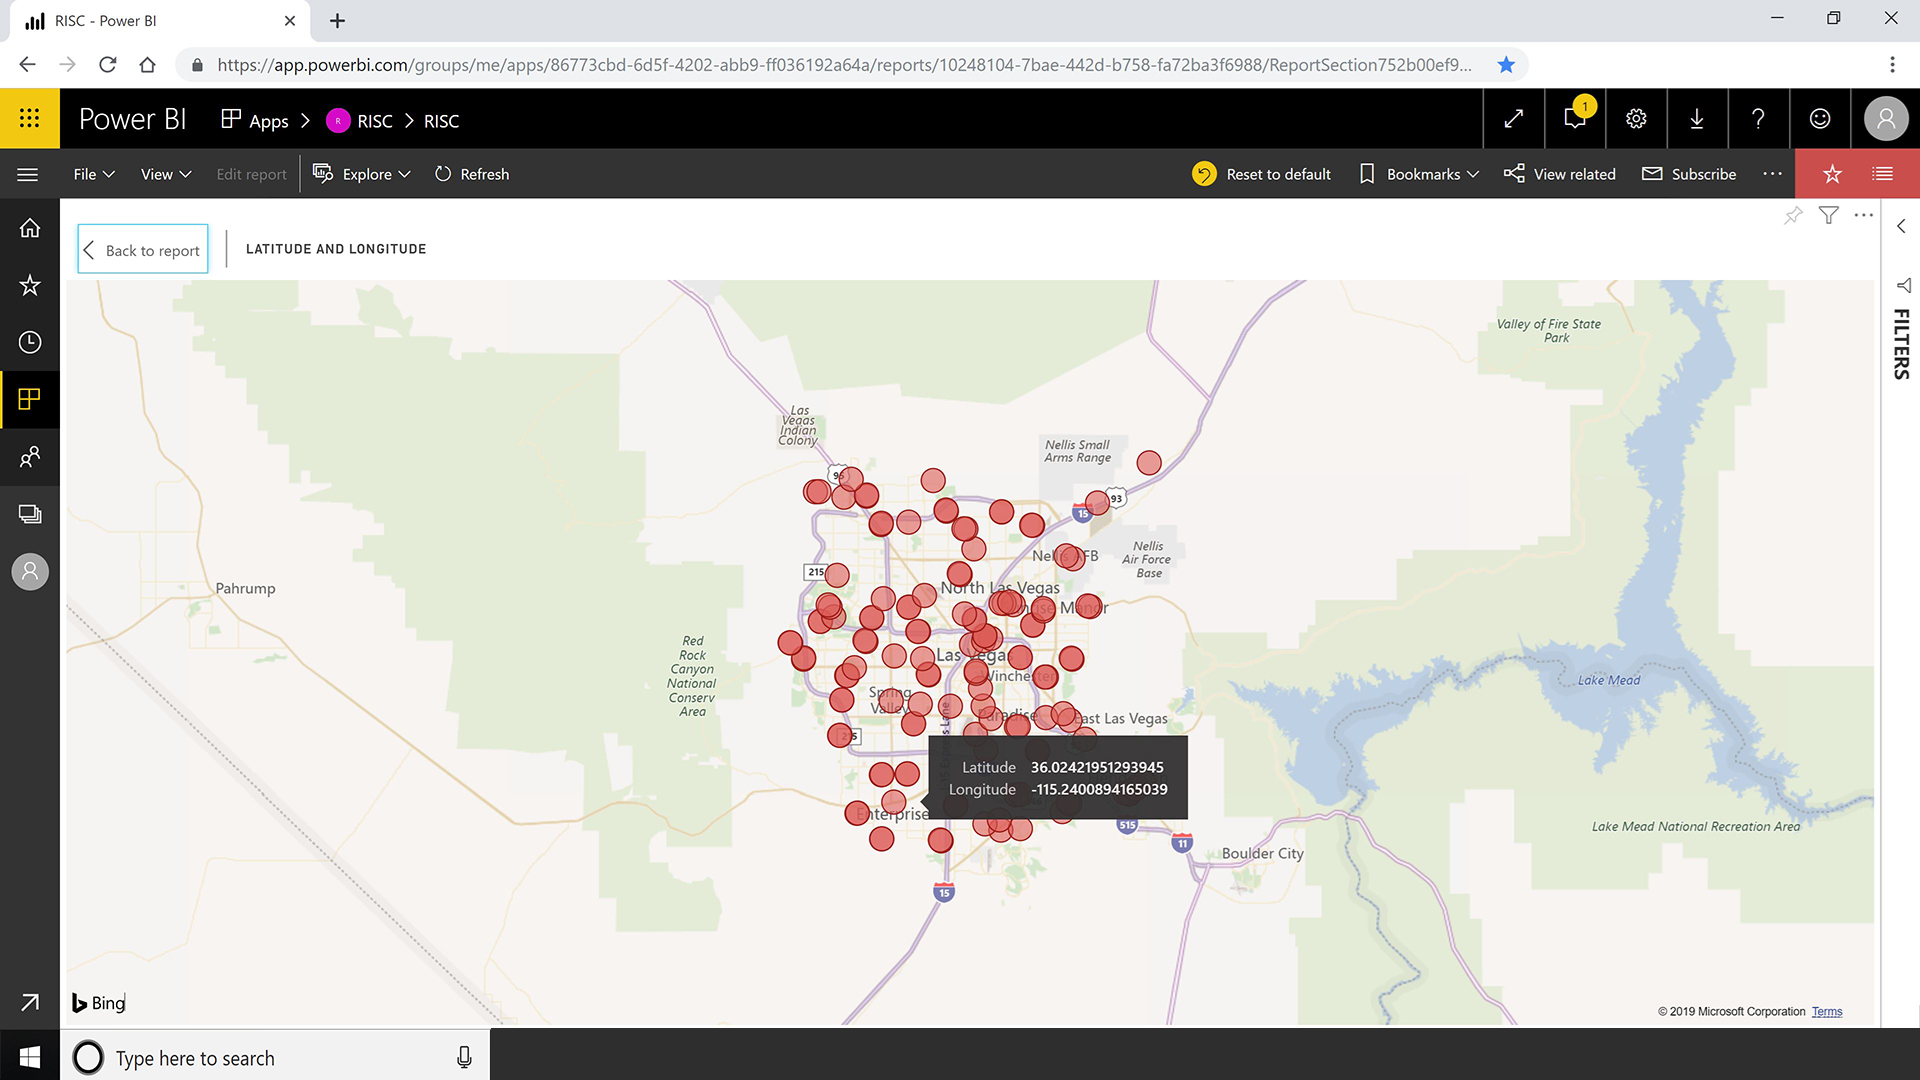The image size is (1920, 1080).
Task: Expand the File menu dropdown
Action: pyautogui.click(x=94, y=174)
